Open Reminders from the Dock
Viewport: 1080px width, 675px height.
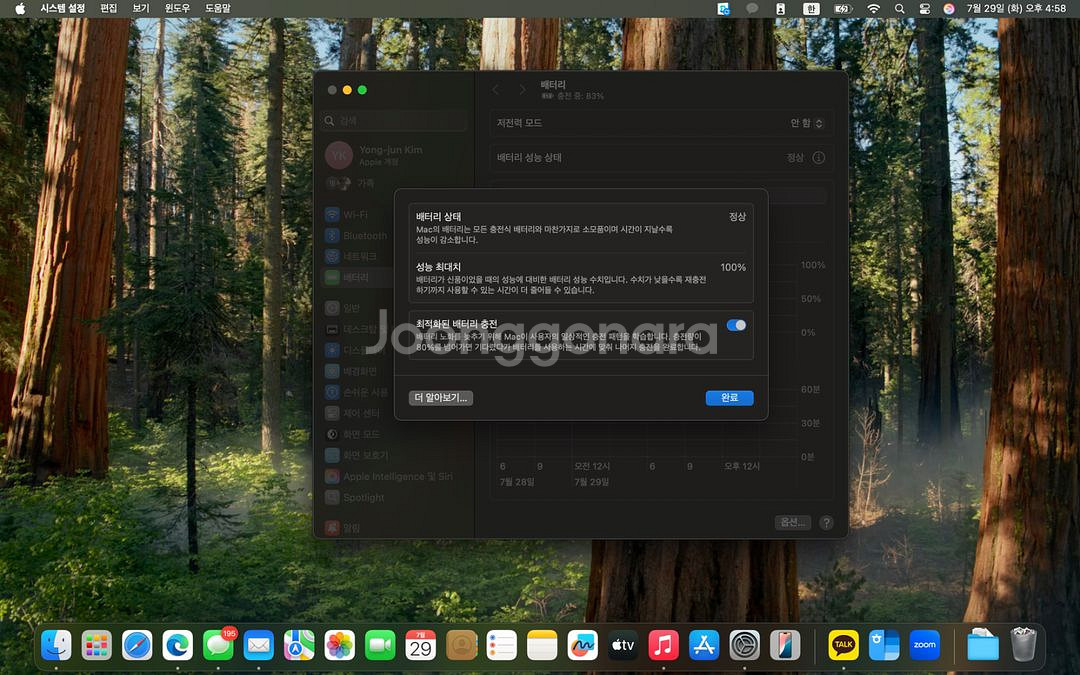501,645
